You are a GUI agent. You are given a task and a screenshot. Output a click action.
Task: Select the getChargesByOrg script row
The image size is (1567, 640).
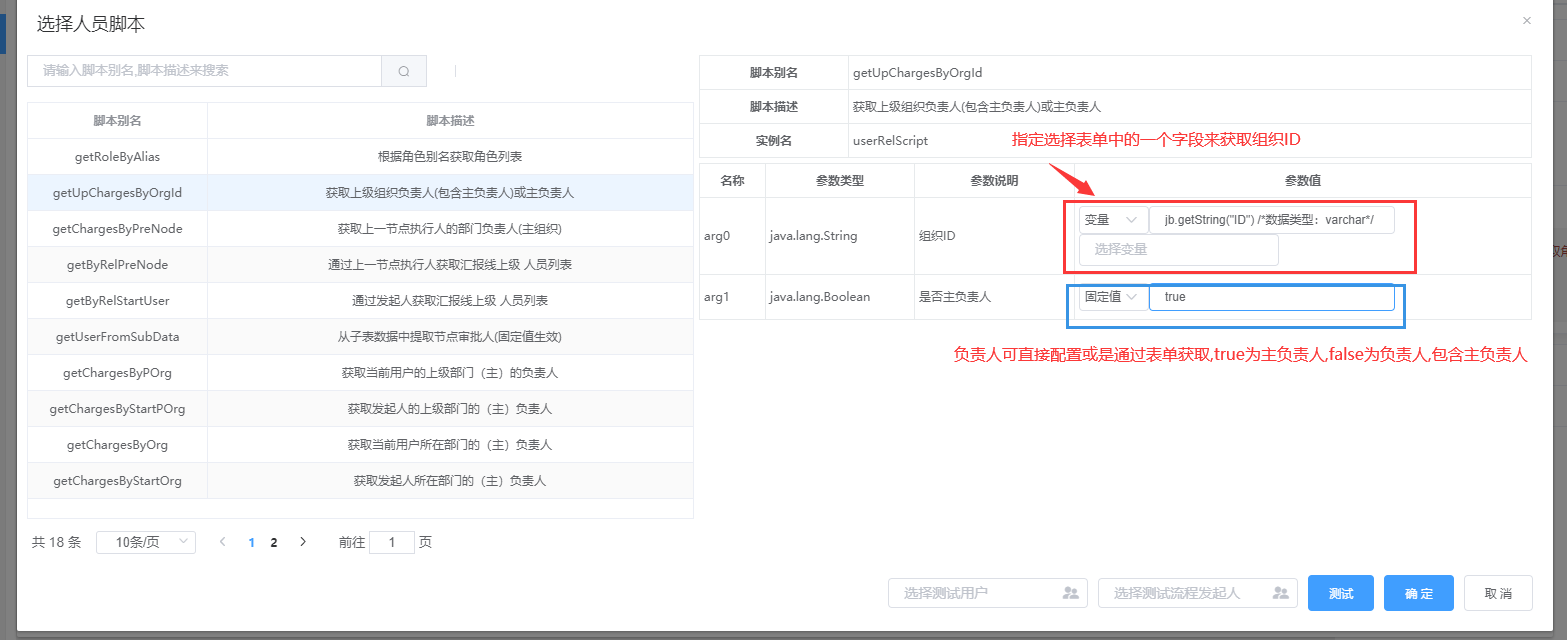[360, 445]
